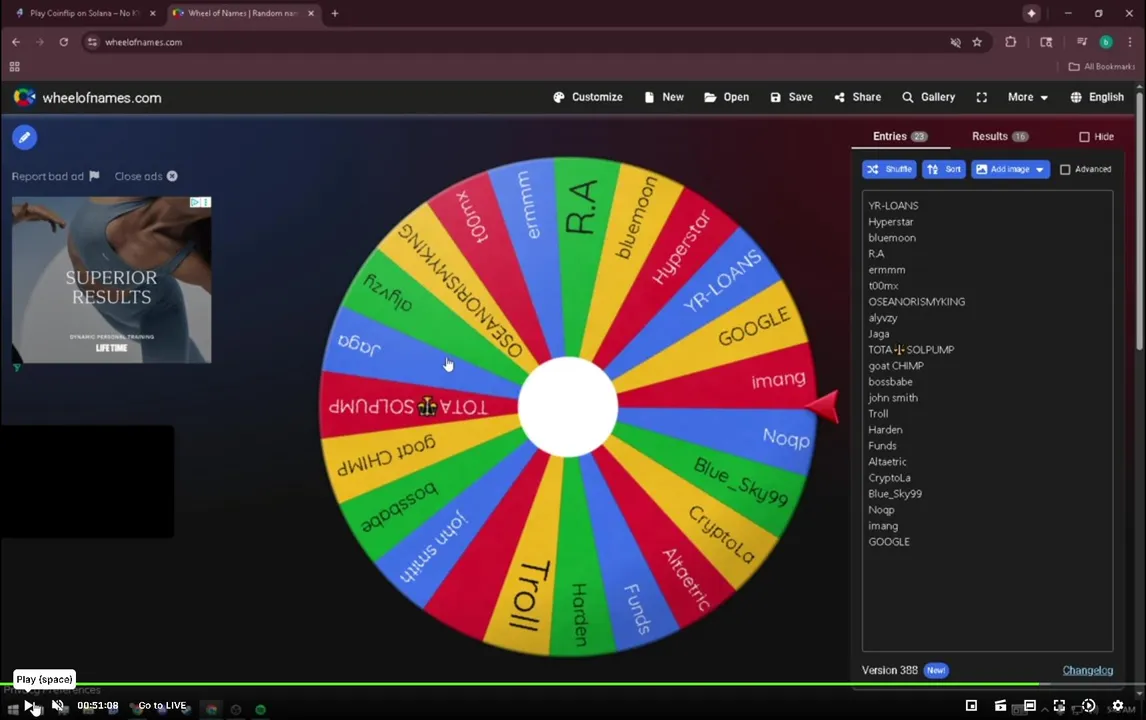The width and height of the screenshot is (1146, 720).
Task: Click the blue pencil edit button
Action: click(x=24, y=137)
